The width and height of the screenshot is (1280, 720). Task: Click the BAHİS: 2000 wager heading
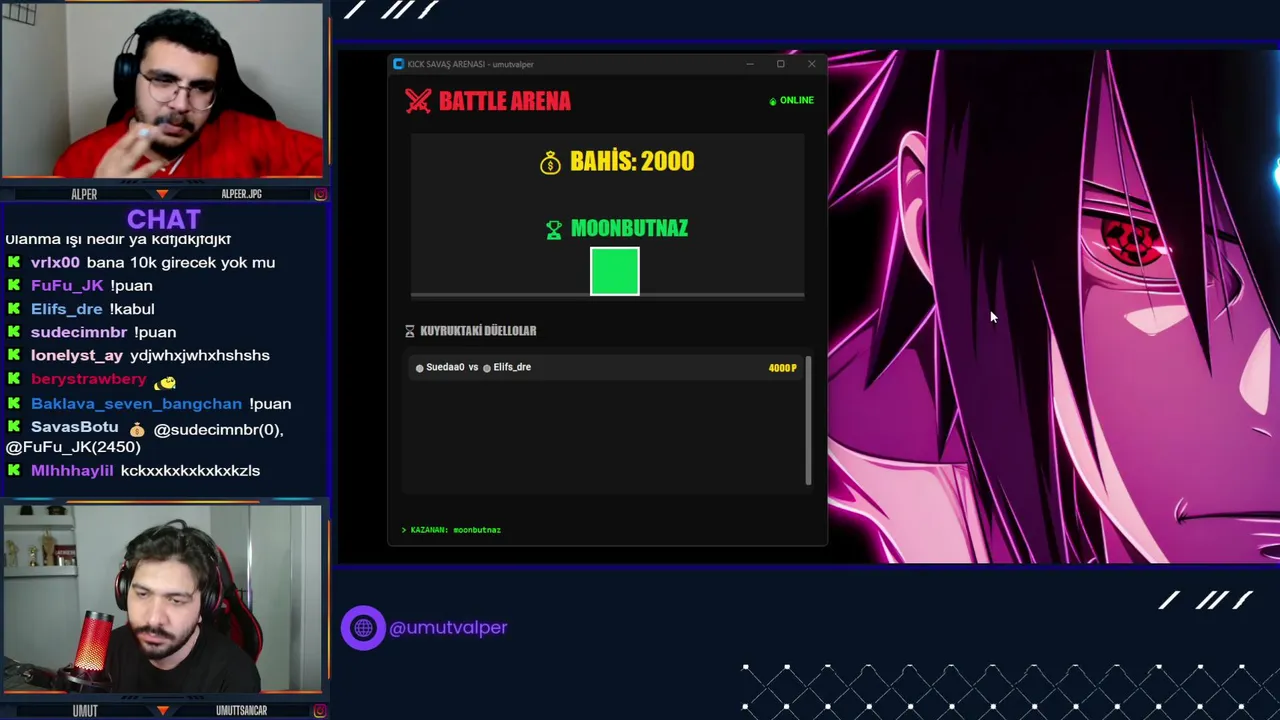click(632, 162)
